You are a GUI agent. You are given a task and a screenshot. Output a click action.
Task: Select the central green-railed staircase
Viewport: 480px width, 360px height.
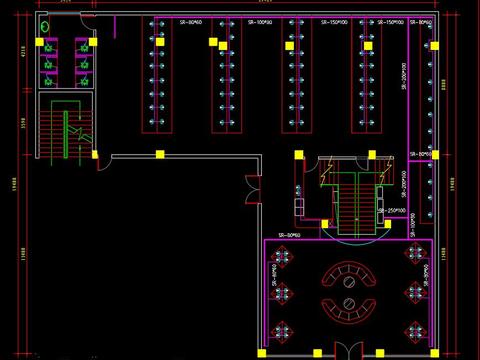357,199
